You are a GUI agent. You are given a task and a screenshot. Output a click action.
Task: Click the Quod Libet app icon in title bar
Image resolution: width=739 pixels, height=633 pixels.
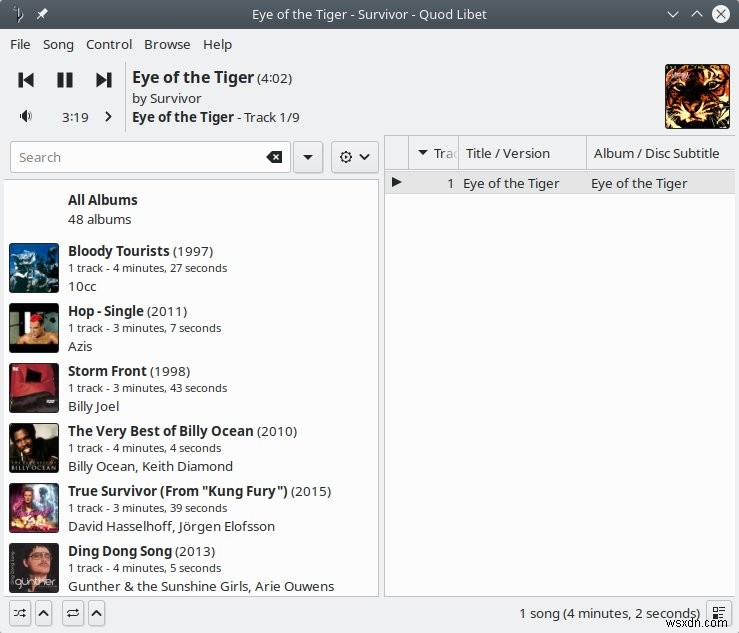18,14
